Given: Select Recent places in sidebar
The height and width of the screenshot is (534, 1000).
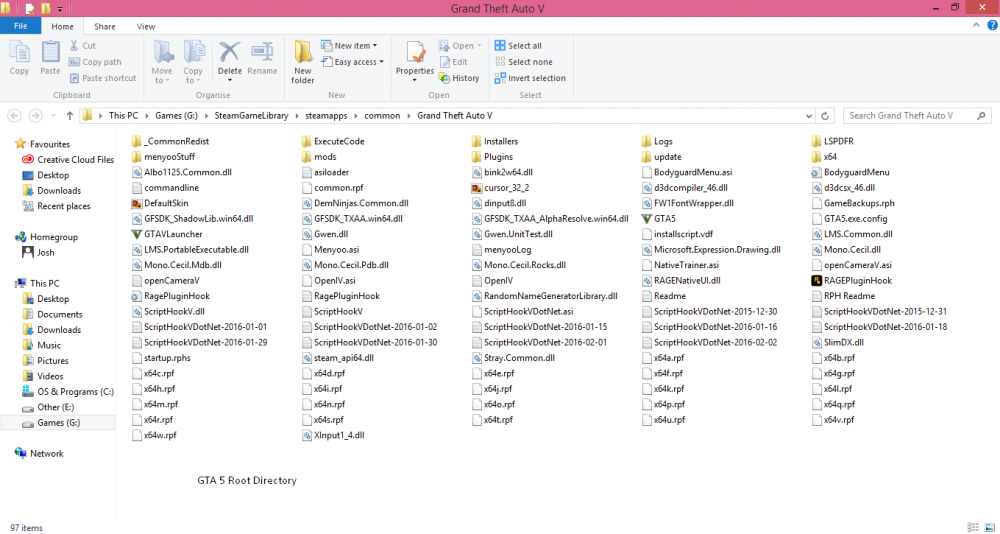Looking at the screenshot, I should point(56,206).
